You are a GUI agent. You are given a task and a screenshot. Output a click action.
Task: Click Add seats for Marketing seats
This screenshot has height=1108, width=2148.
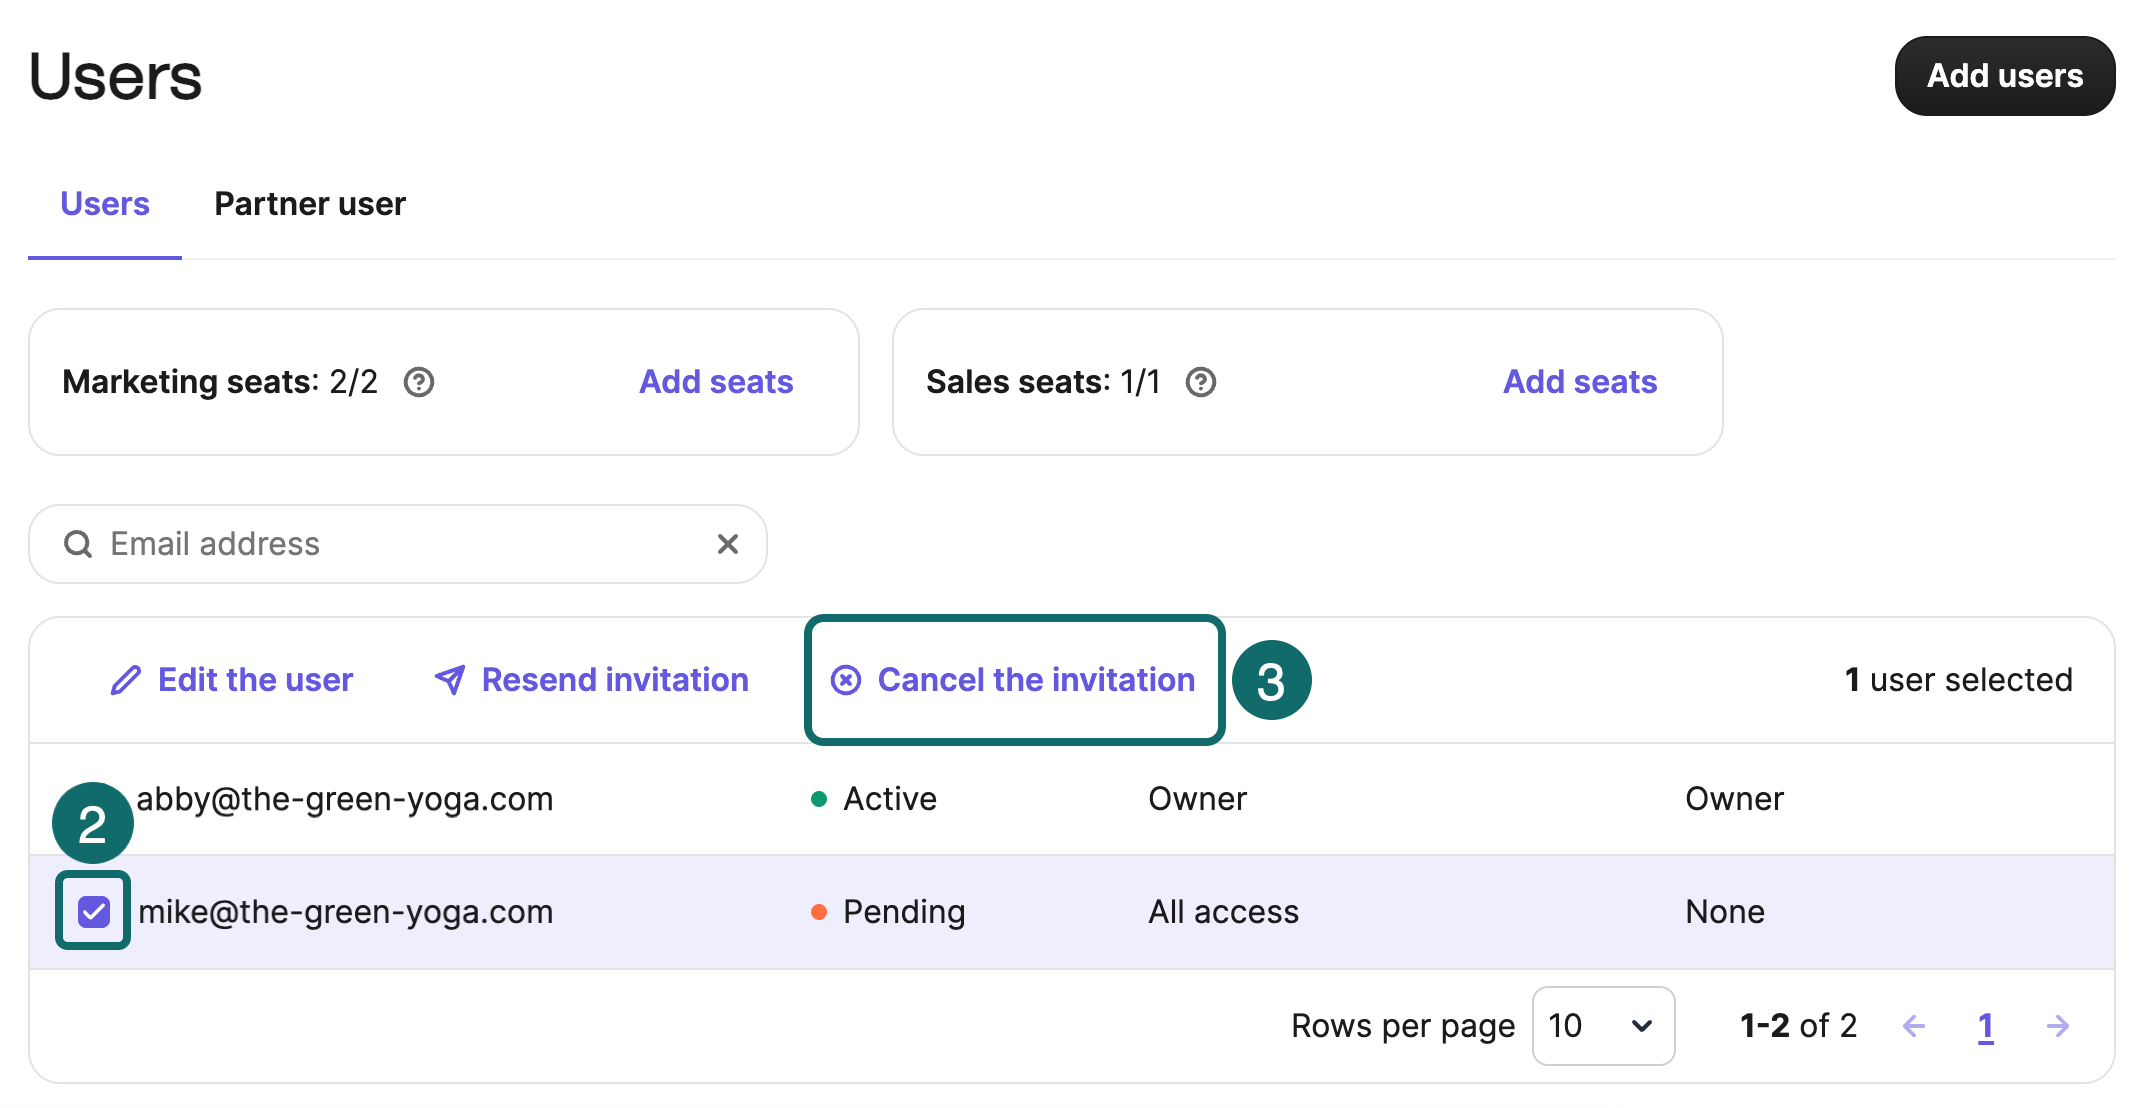715,382
